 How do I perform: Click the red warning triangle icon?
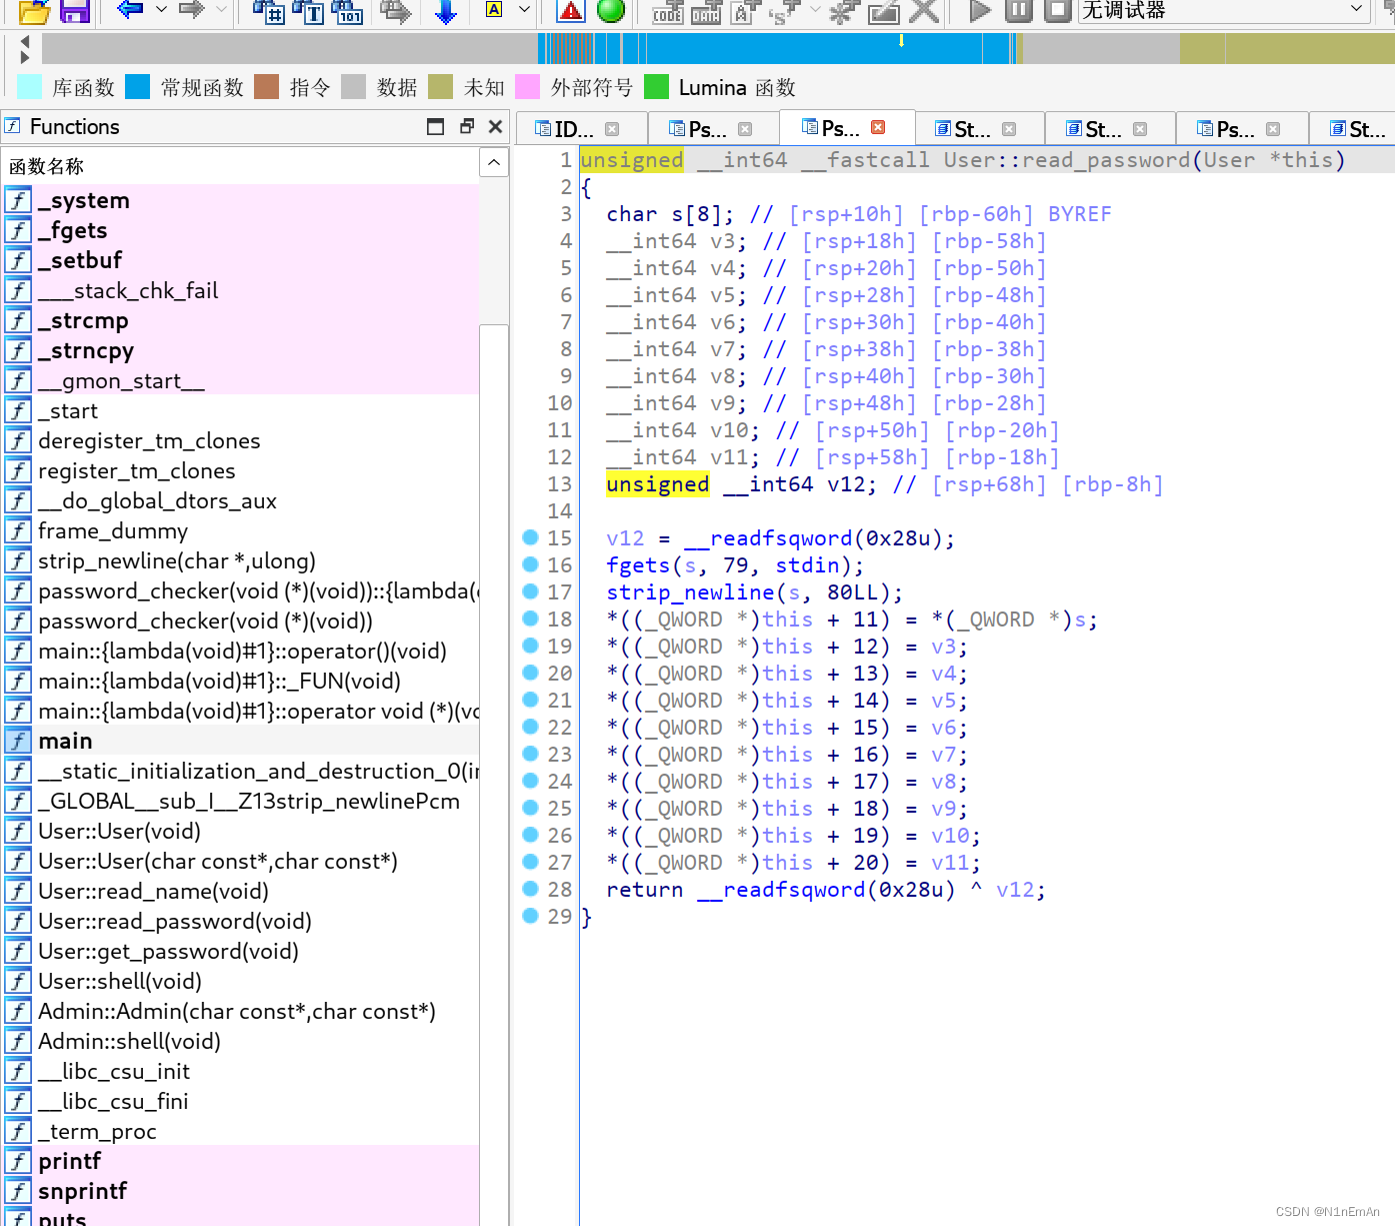pos(570,11)
